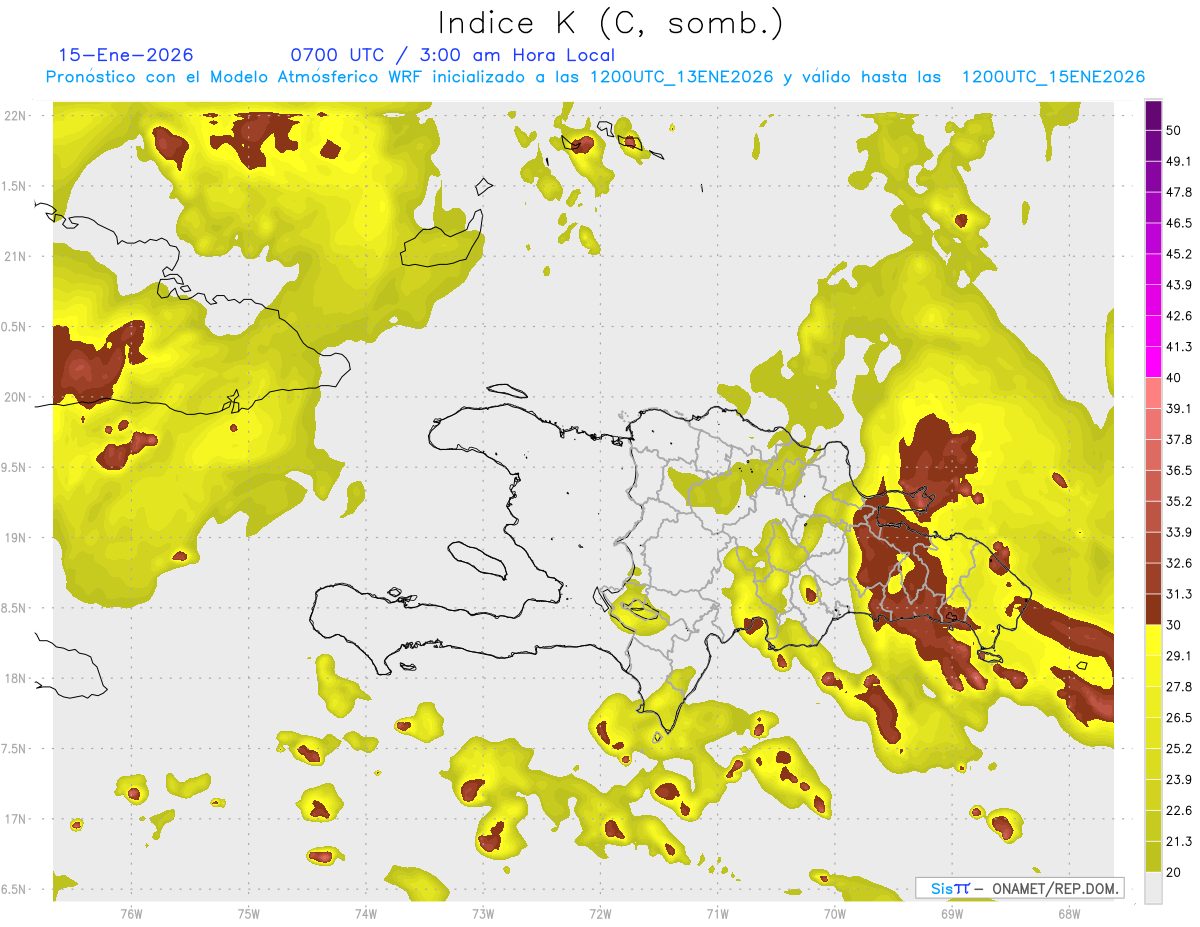
Task: Pick the dark purple colorbar swatch above 50
Action: pyautogui.click(x=1153, y=115)
